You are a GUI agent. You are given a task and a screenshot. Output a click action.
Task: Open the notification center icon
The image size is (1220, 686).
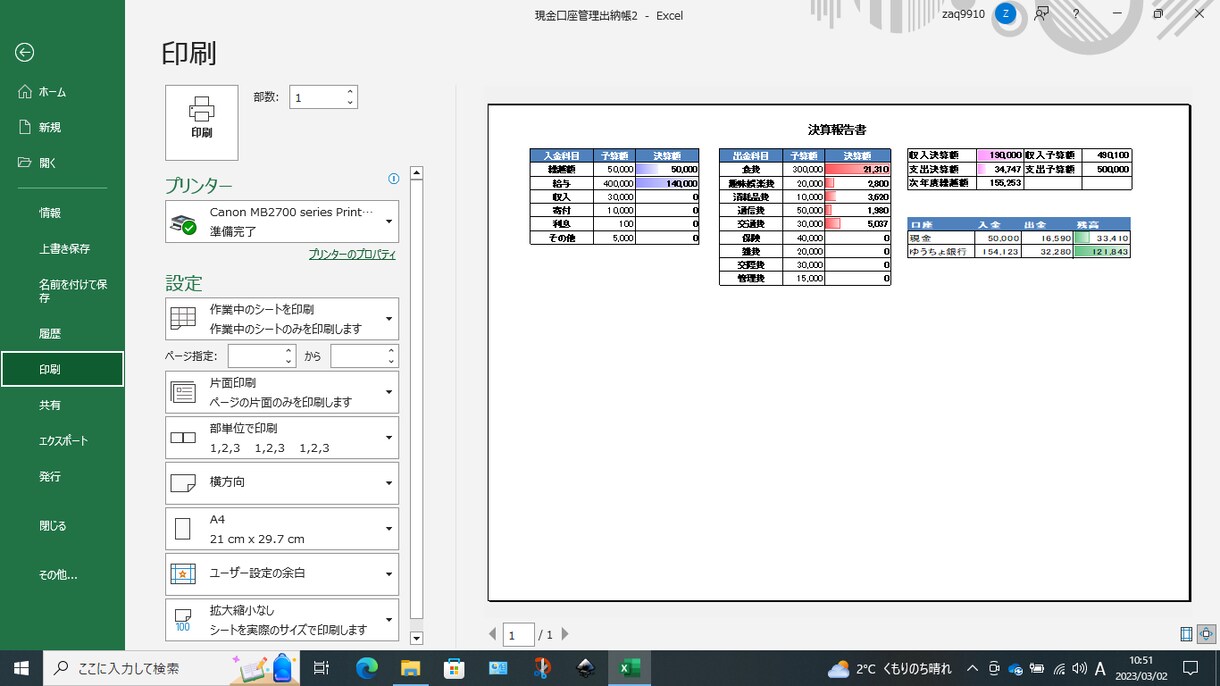pyautogui.click(x=1190, y=668)
